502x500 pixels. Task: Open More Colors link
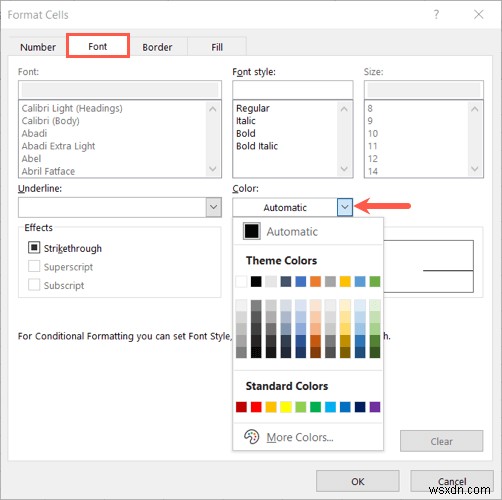point(300,437)
